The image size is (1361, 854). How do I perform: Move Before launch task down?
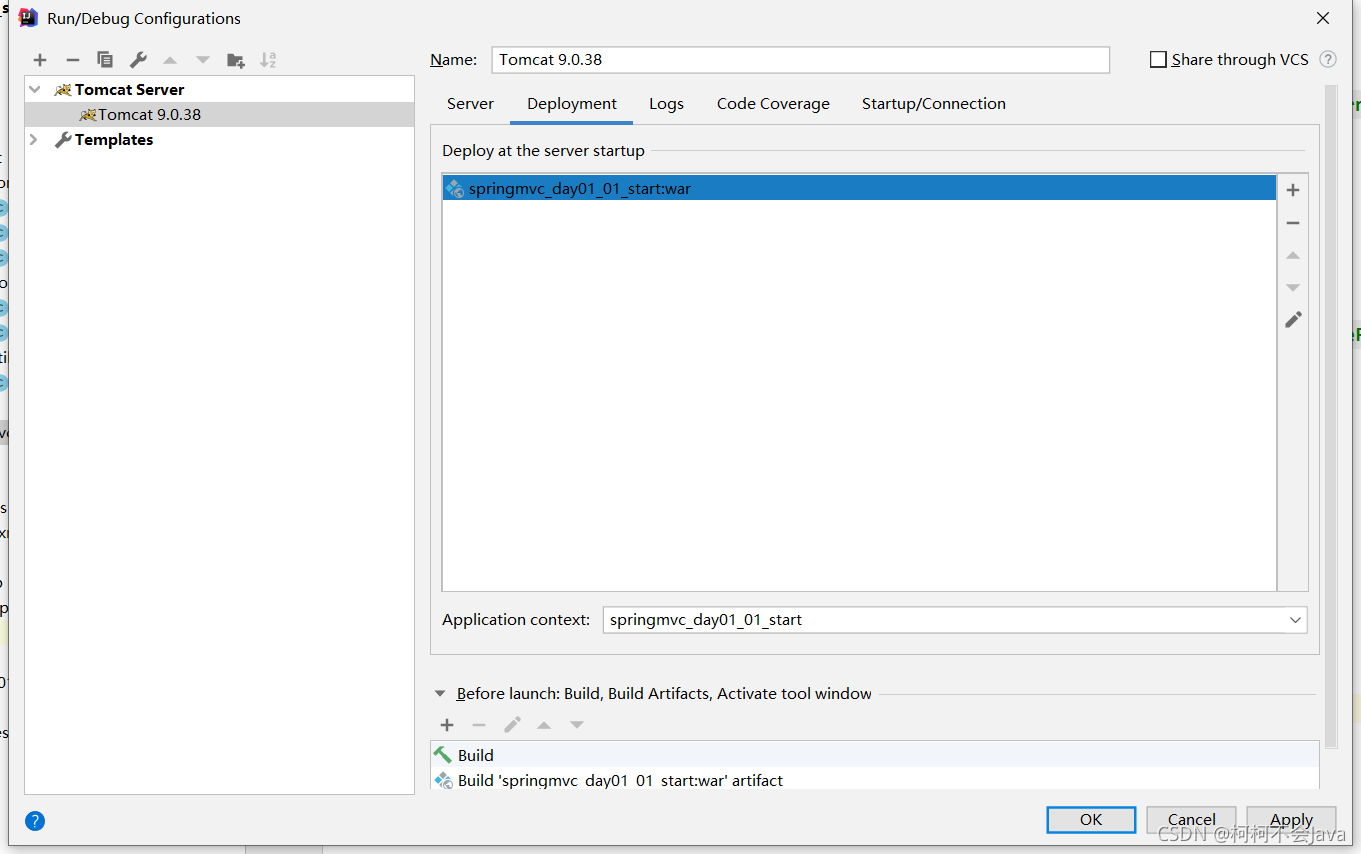pyautogui.click(x=577, y=725)
